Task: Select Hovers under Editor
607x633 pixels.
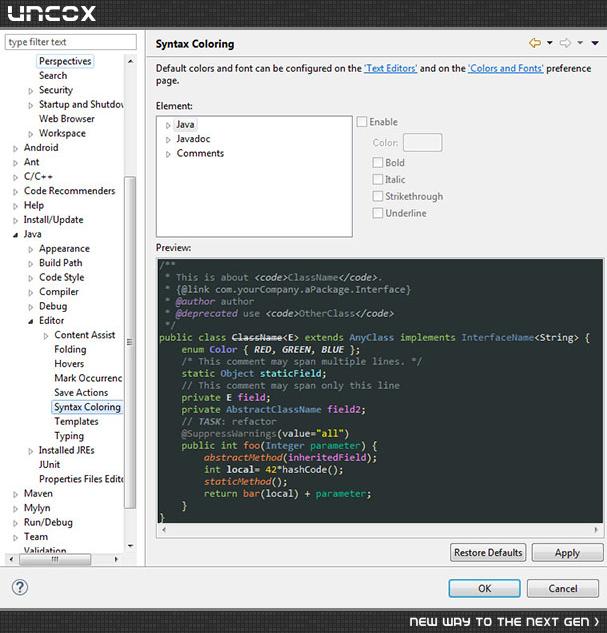Action: (x=69, y=364)
